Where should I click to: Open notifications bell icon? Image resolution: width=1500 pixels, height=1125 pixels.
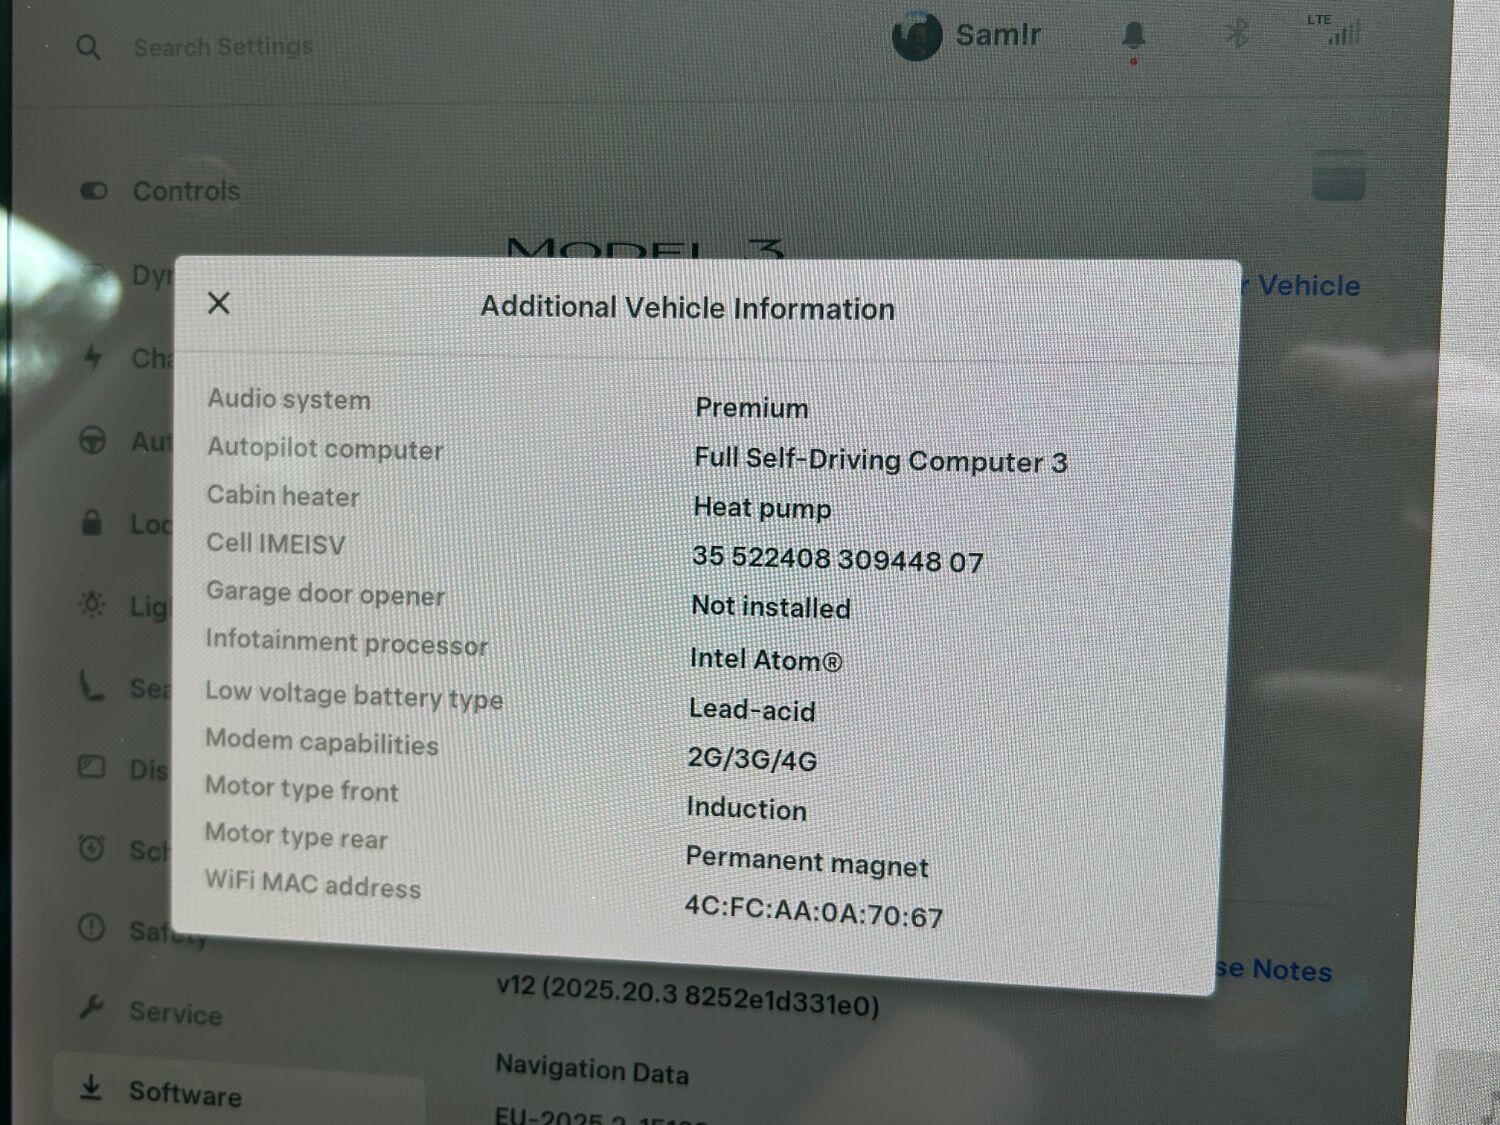tap(1133, 39)
